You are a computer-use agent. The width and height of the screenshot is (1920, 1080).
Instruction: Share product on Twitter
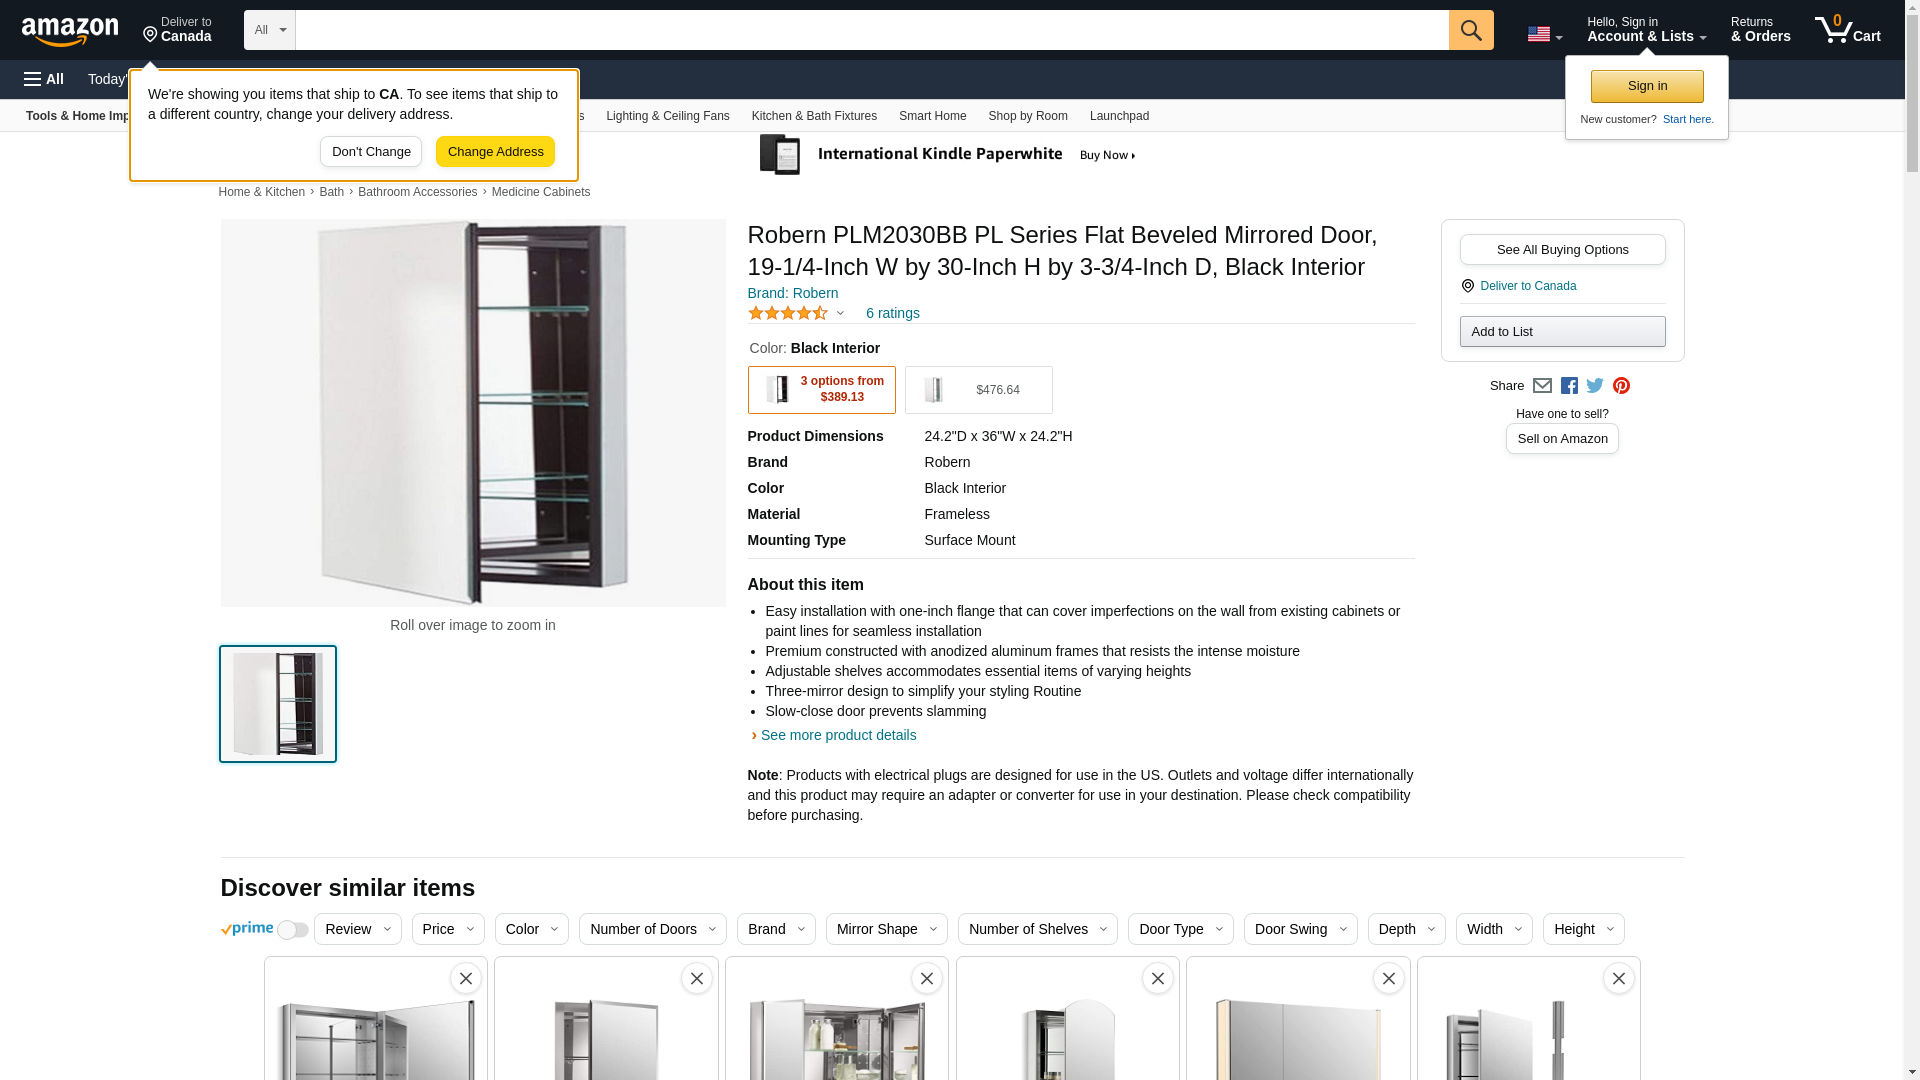point(1595,386)
